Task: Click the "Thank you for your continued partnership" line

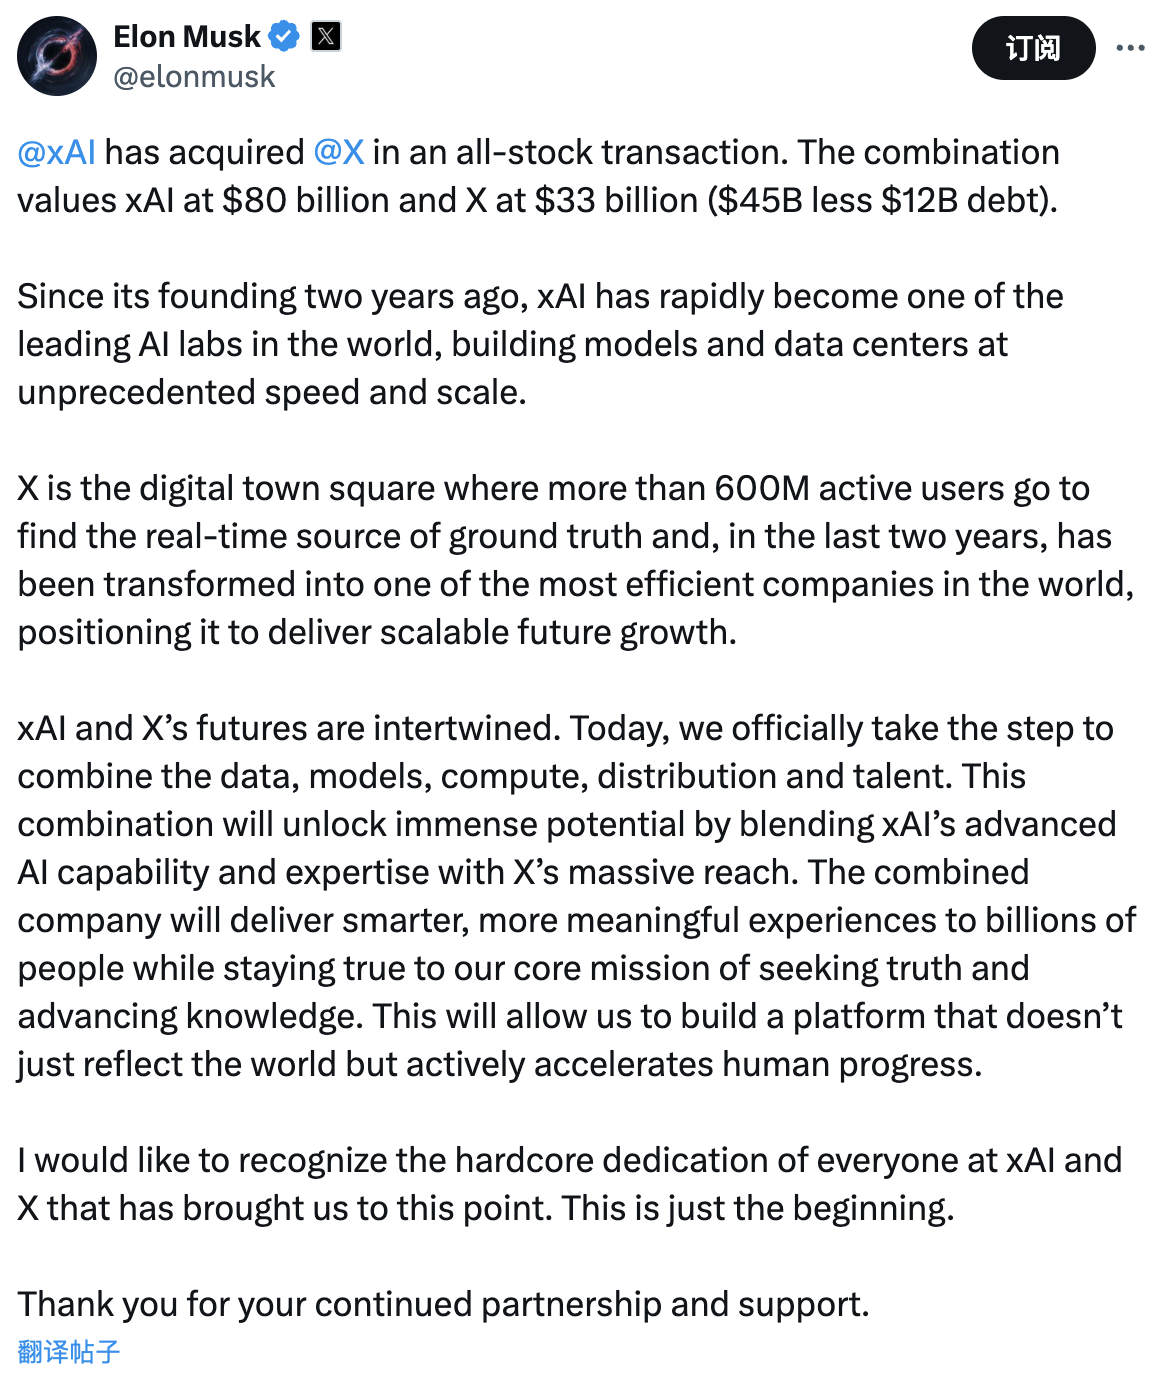Action: pos(443,1305)
